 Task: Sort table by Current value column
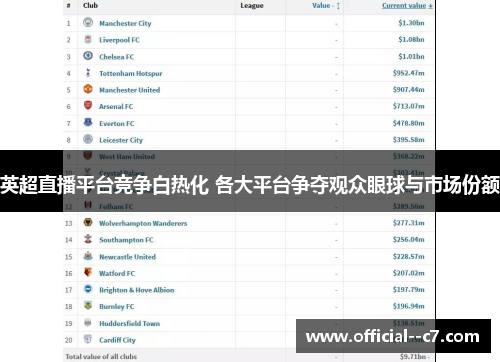[407, 6]
